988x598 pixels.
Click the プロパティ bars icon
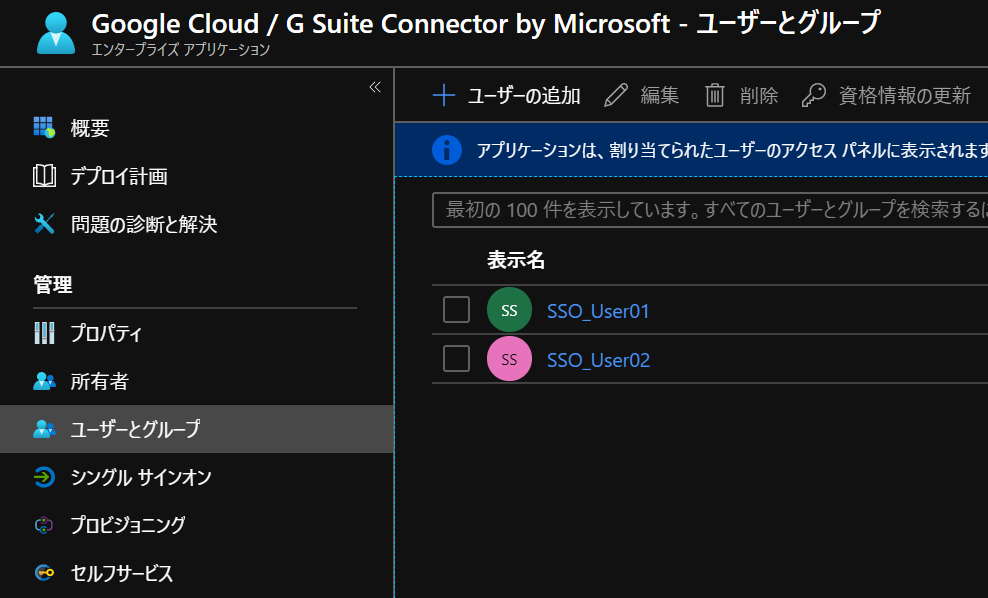pos(44,333)
